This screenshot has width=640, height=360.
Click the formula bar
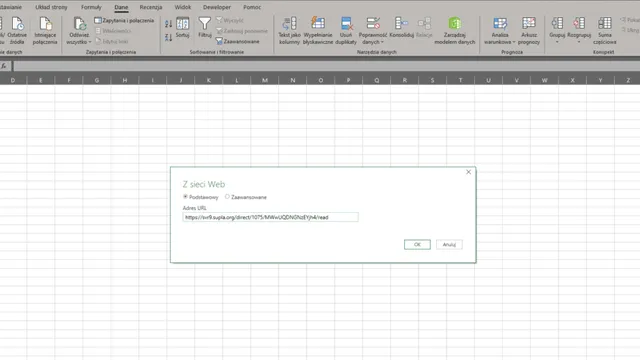(327, 66)
